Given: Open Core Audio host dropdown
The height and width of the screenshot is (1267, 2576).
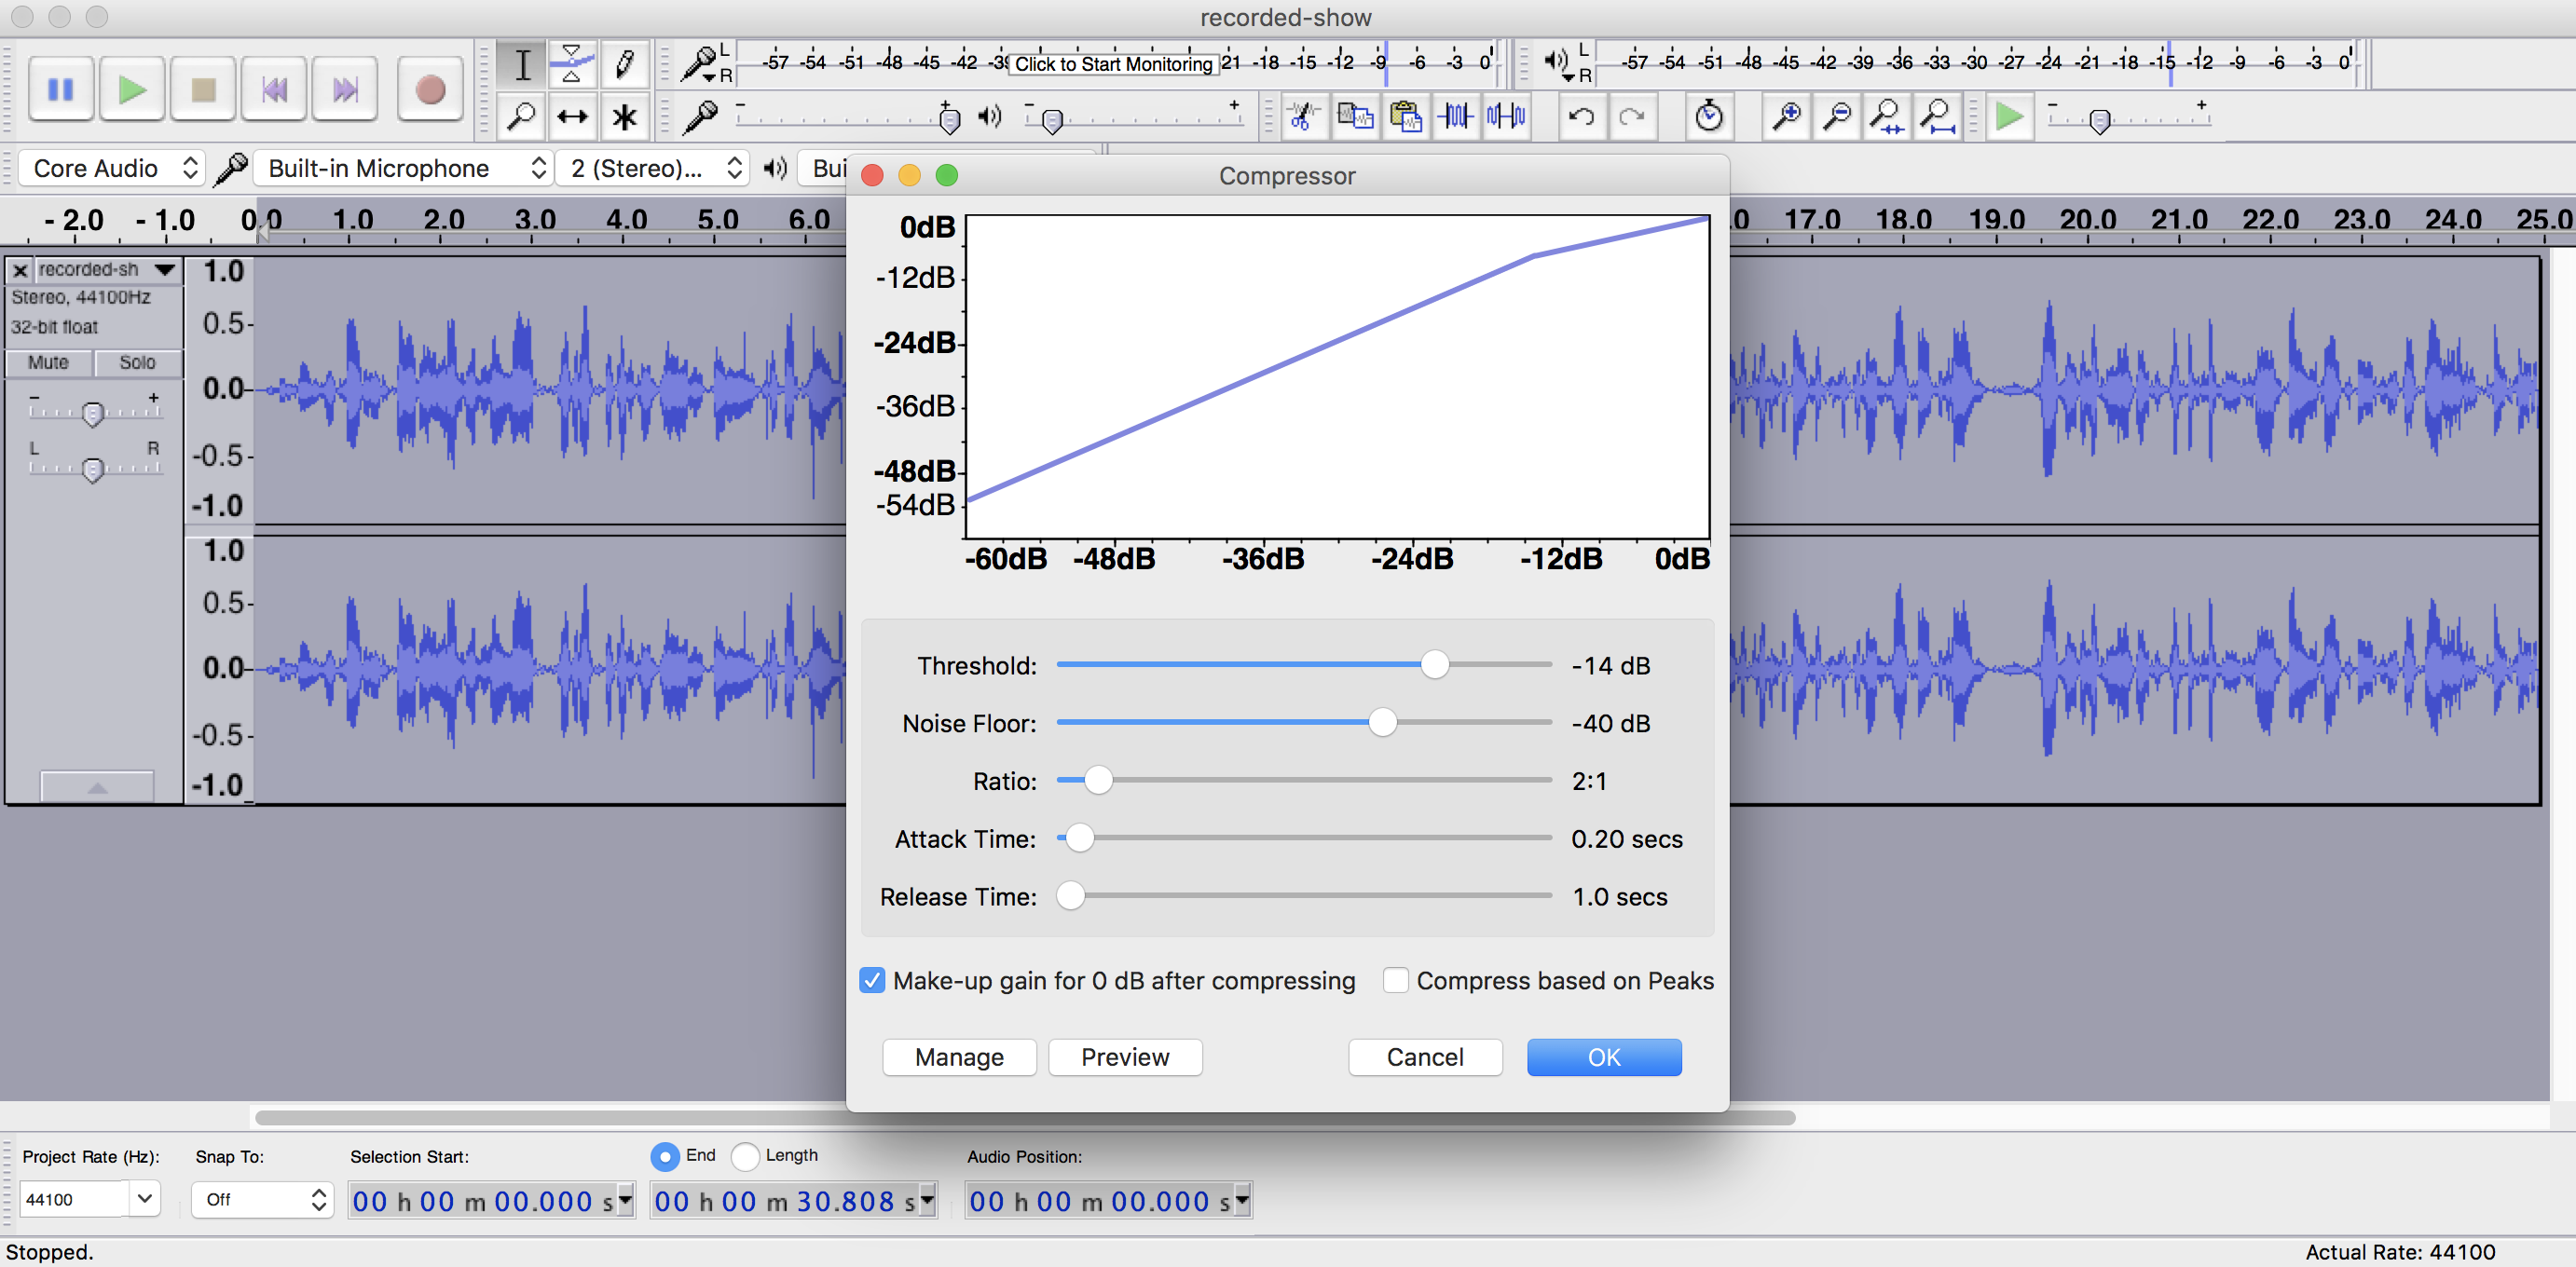Looking at the screenshot, I should point(112,168).
